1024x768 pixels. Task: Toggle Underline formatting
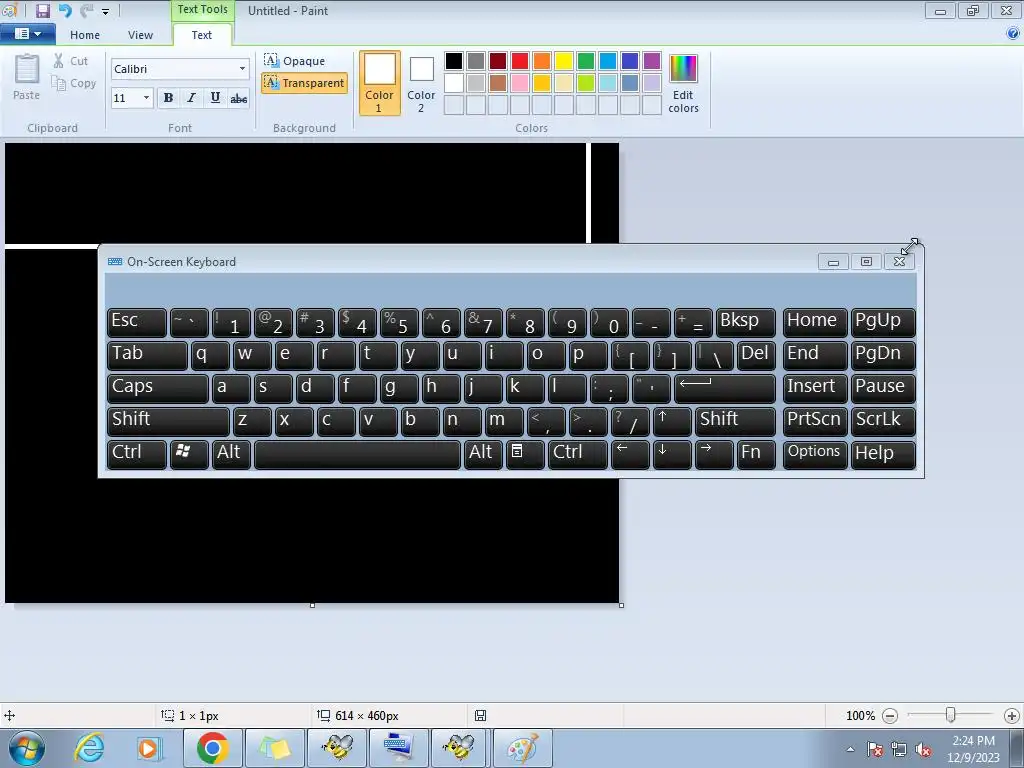click(215, 98)
